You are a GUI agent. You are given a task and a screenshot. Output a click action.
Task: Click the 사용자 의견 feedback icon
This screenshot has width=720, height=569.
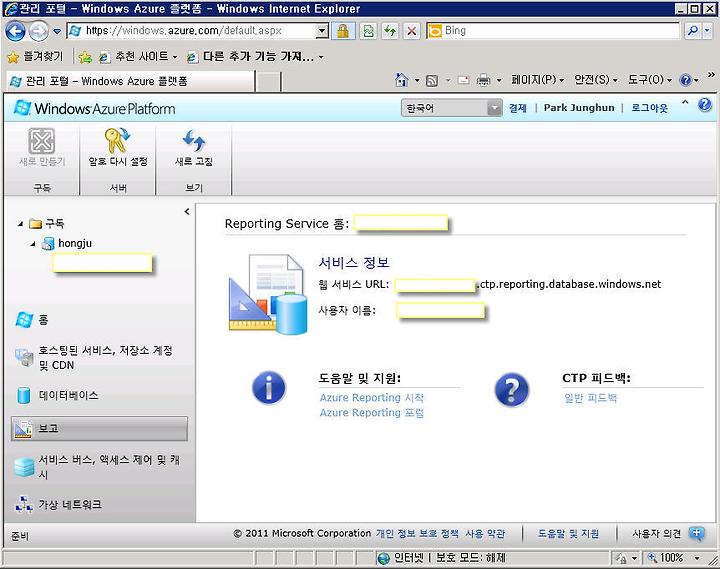(697, 534)
